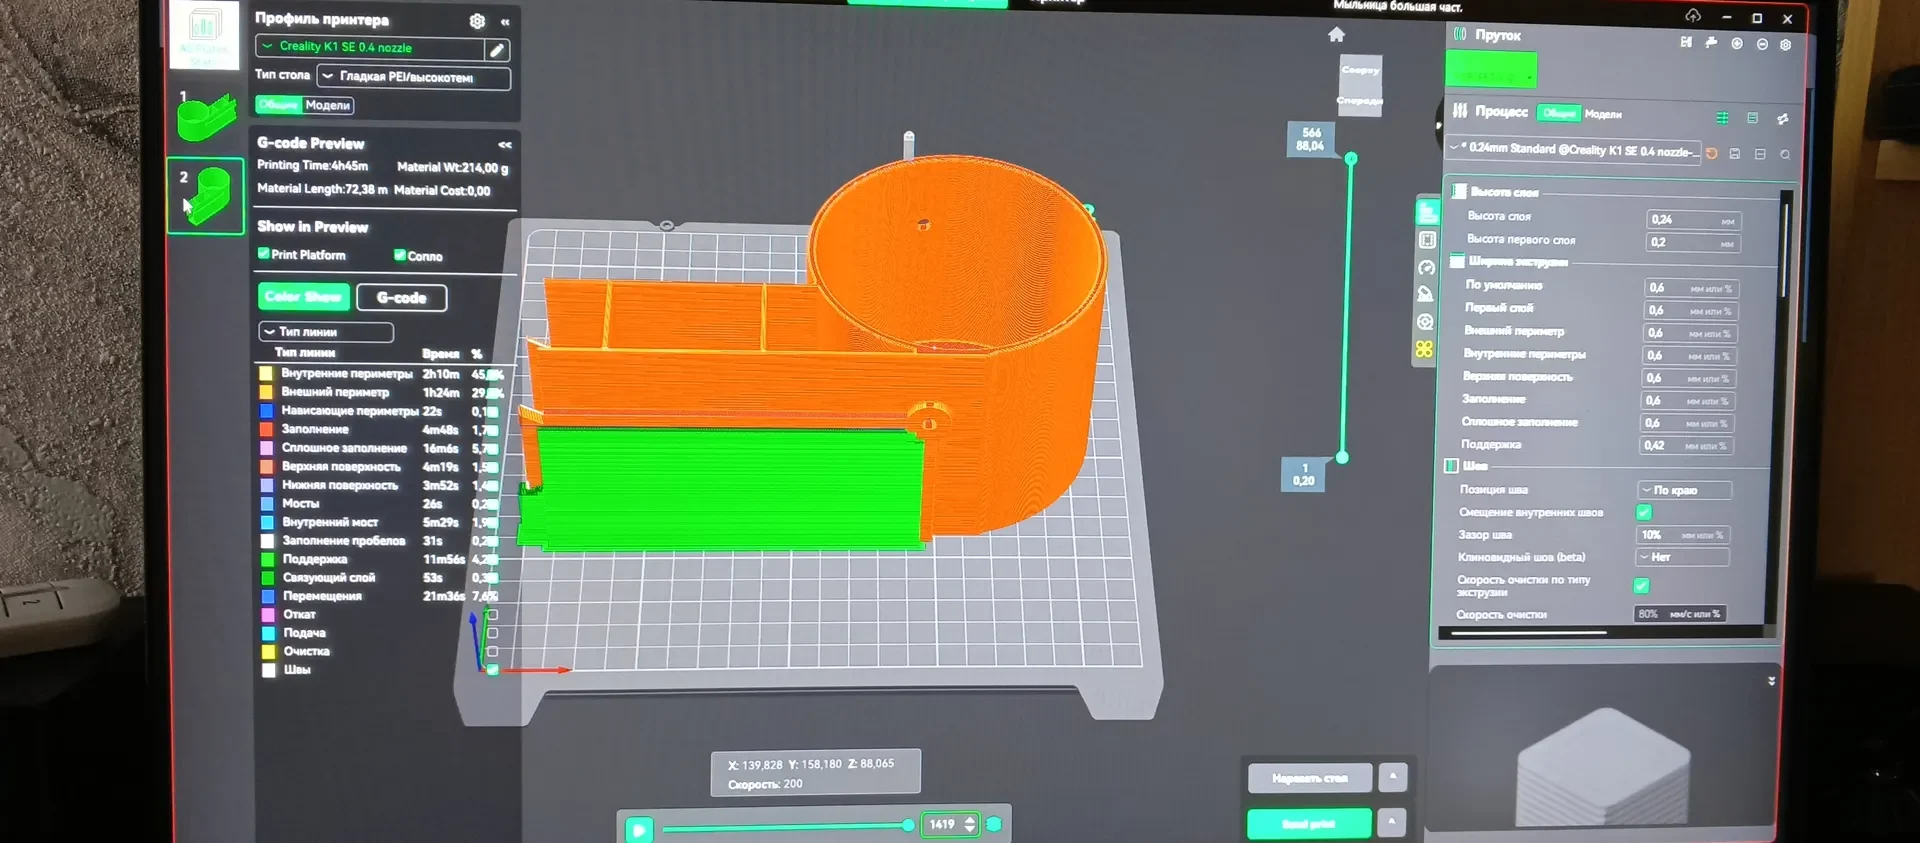Screen dimensions: 1920x843
Task: Toggle Очистка line type visibility
Action: (x=492, y=651)
